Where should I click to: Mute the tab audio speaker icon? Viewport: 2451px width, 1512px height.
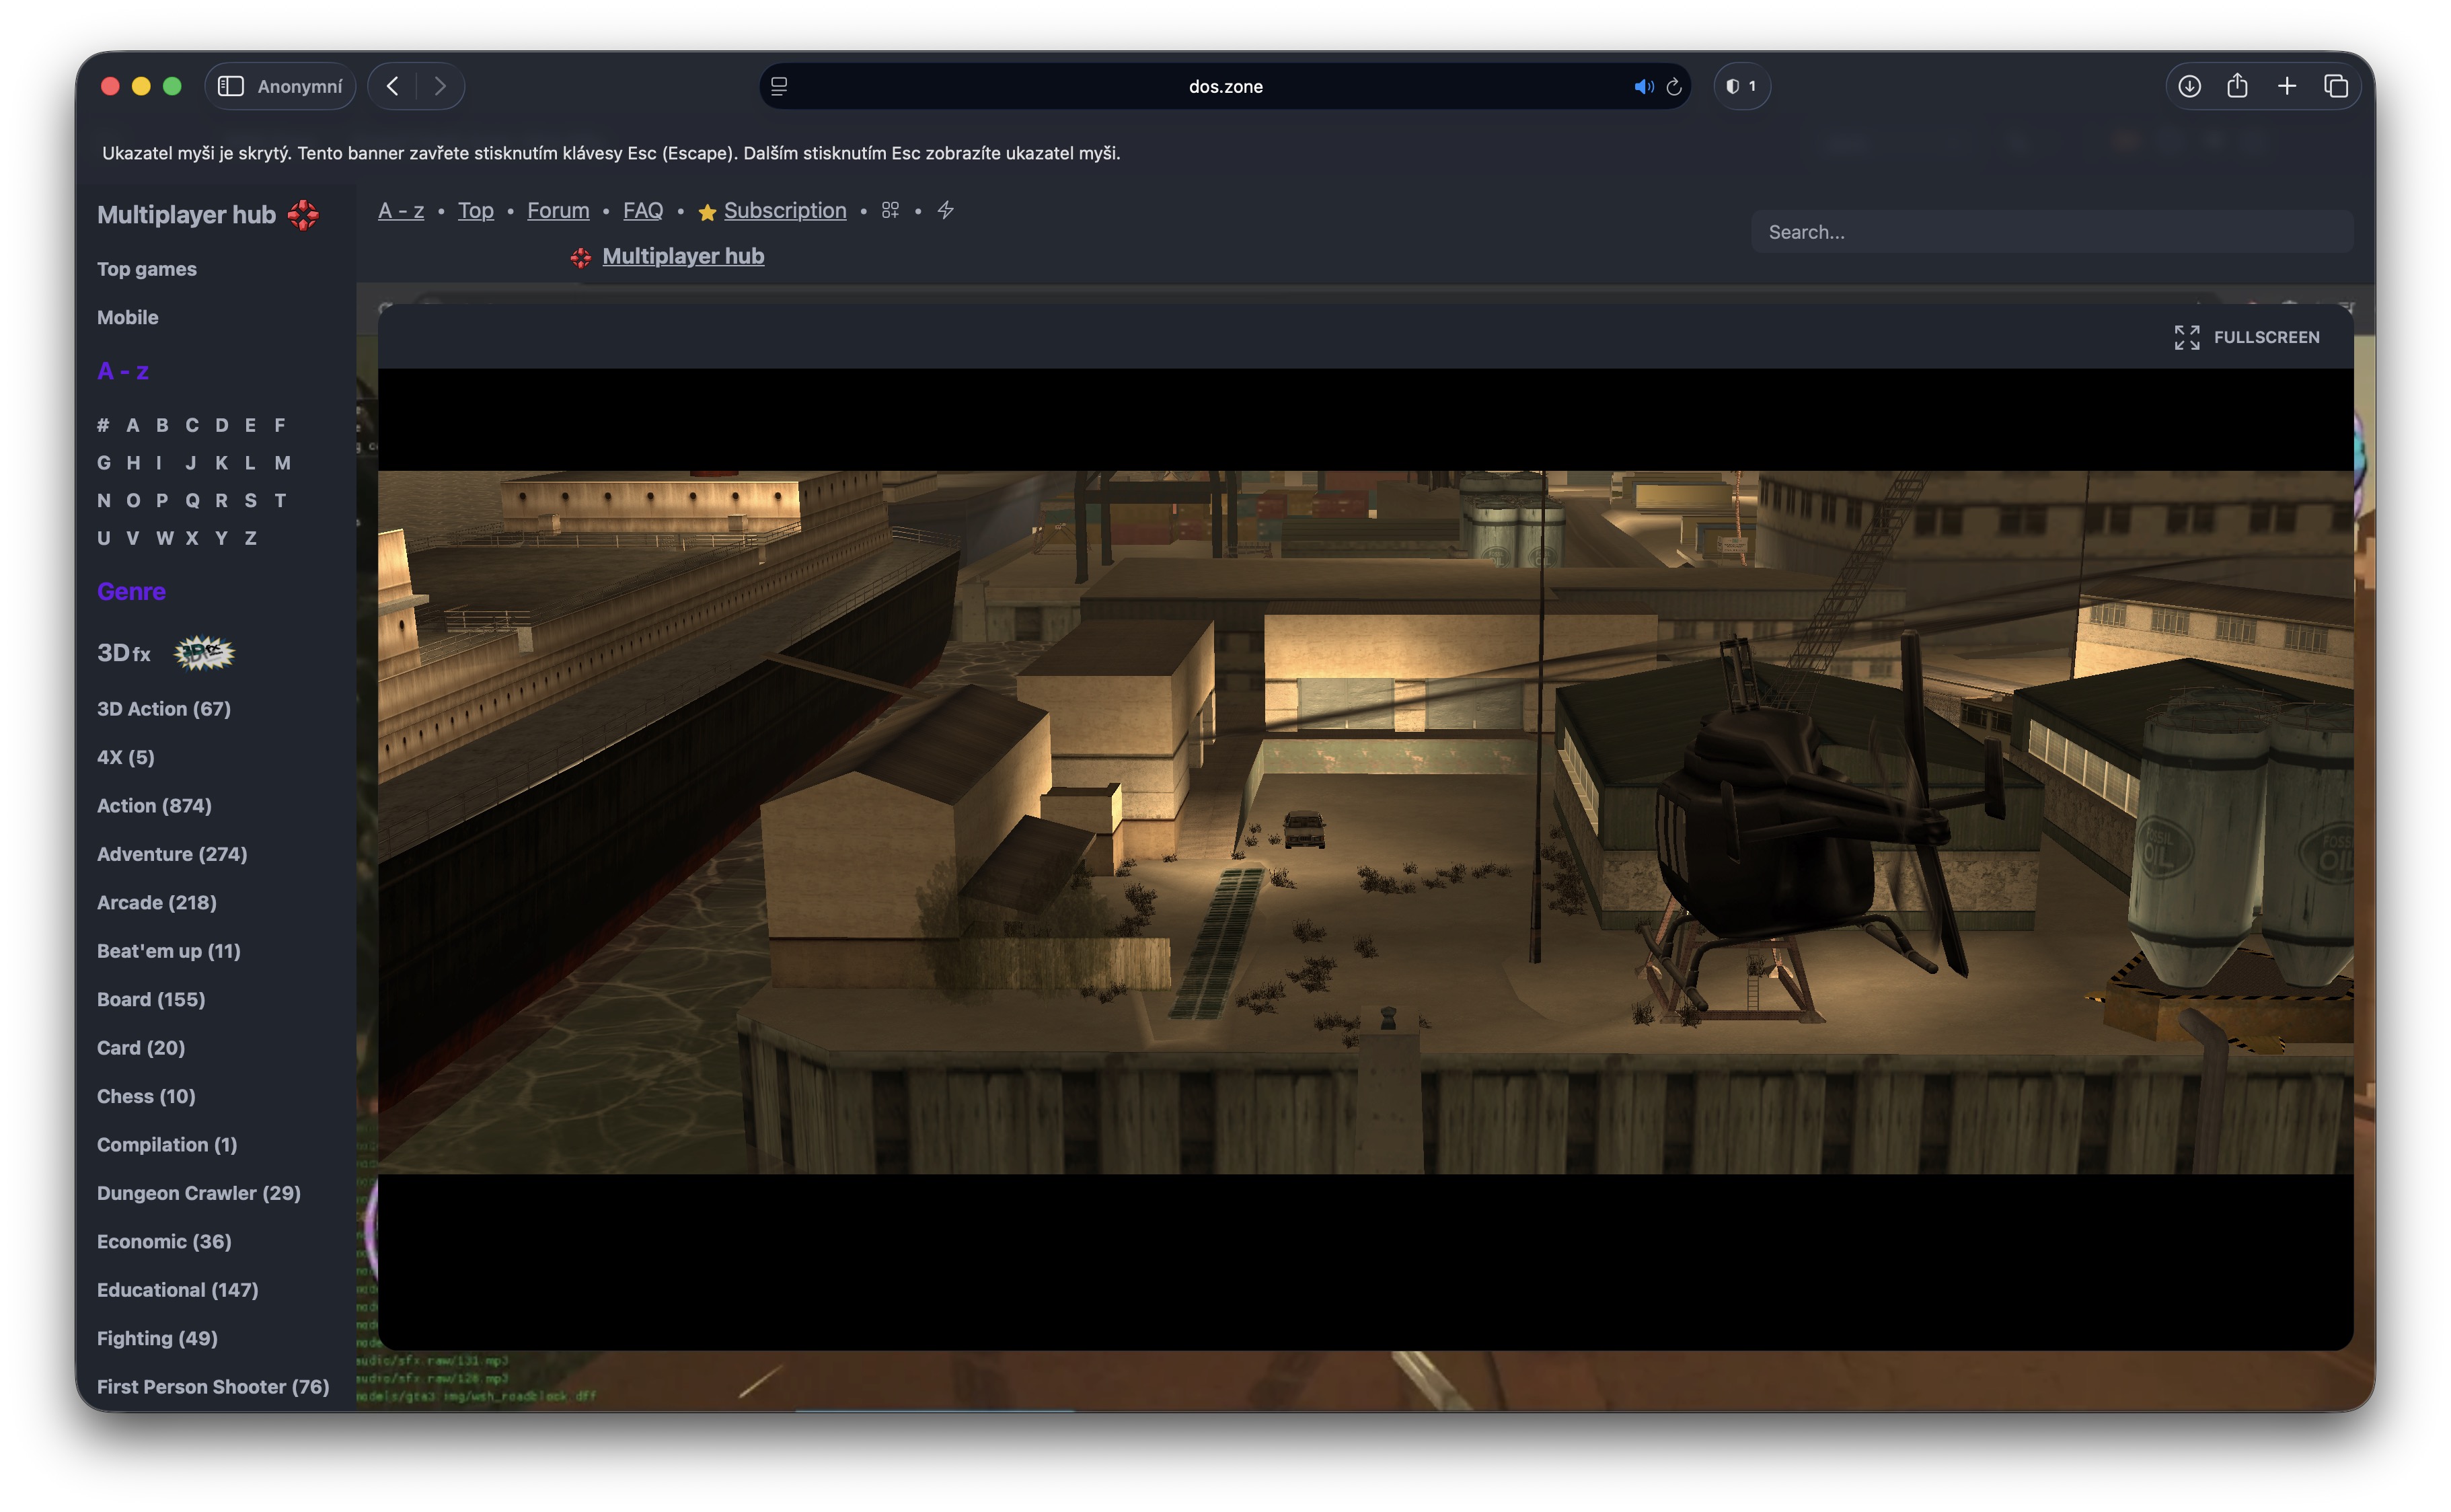click(1642, 87)
